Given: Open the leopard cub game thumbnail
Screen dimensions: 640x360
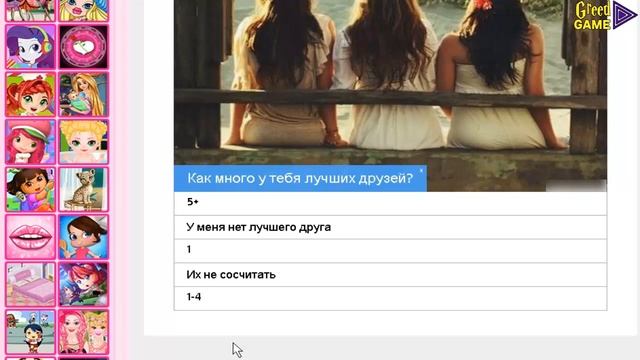Looking at the screenshot, I should [x=83, y=189].
